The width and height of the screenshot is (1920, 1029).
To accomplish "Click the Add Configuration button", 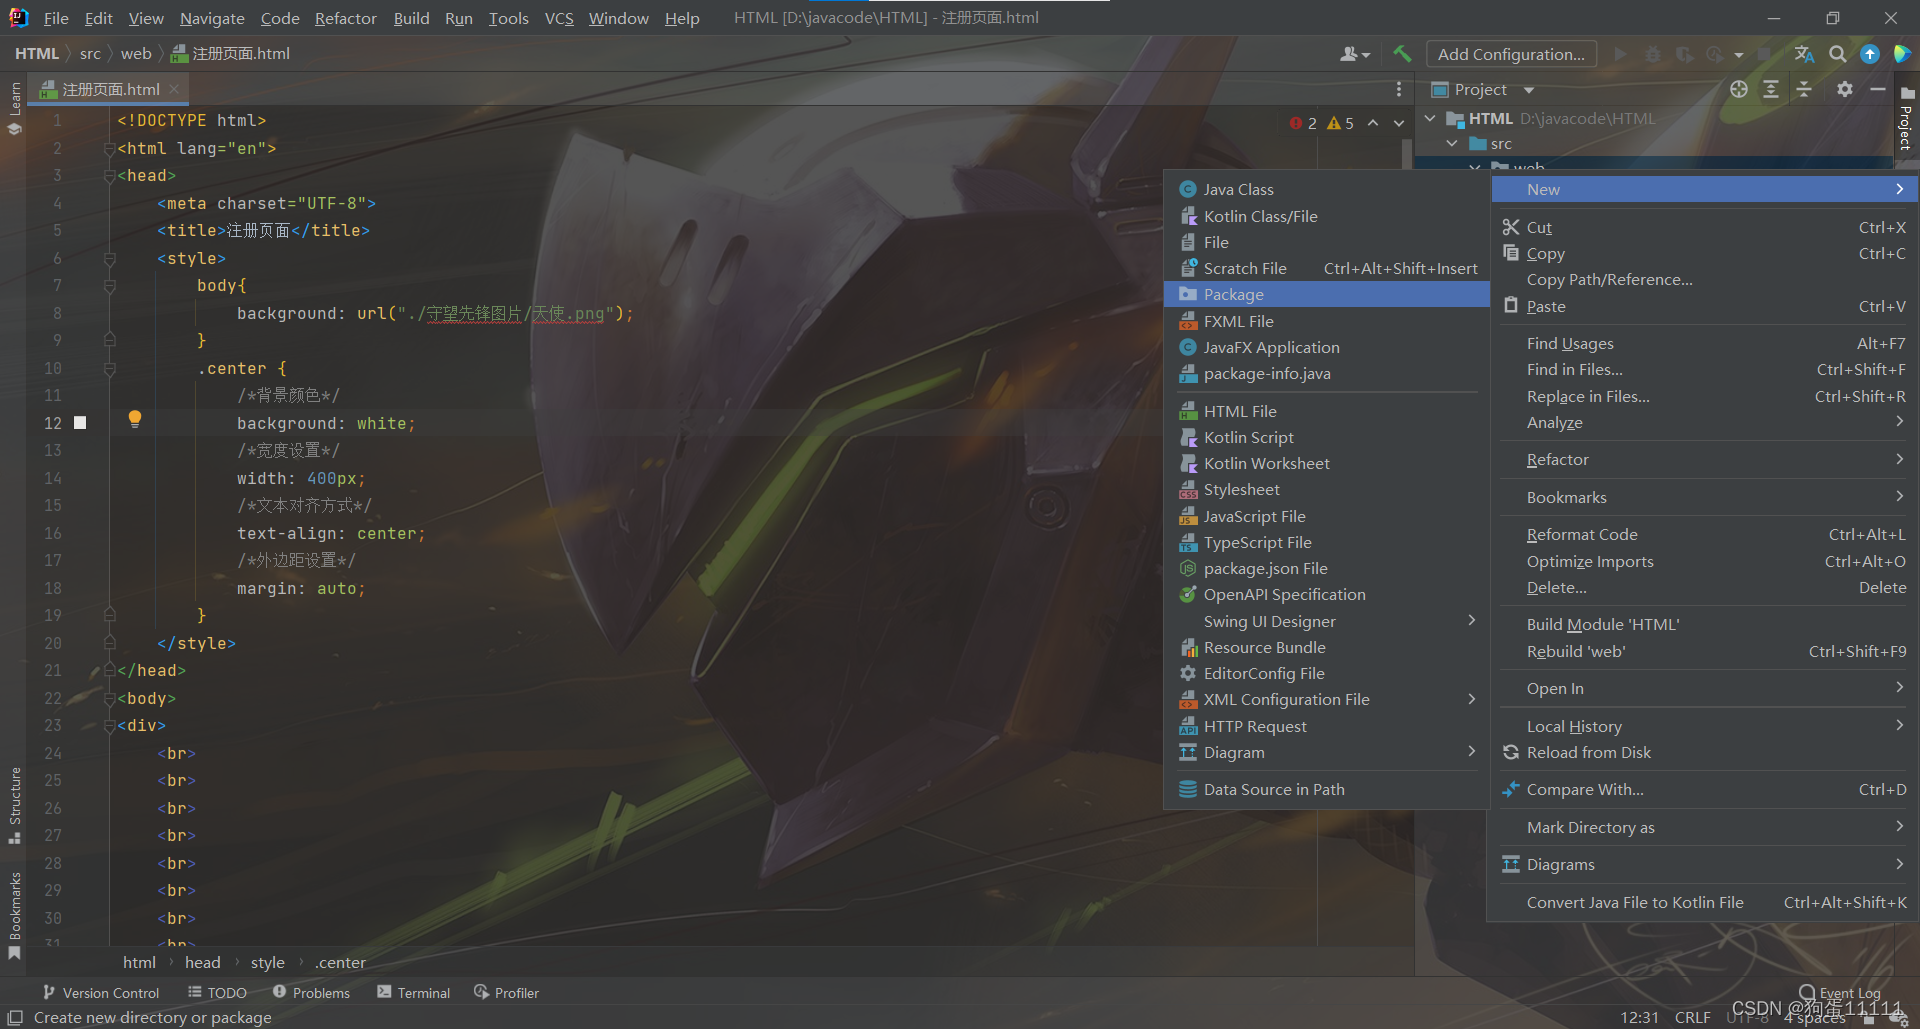I will coord(1511,54).
